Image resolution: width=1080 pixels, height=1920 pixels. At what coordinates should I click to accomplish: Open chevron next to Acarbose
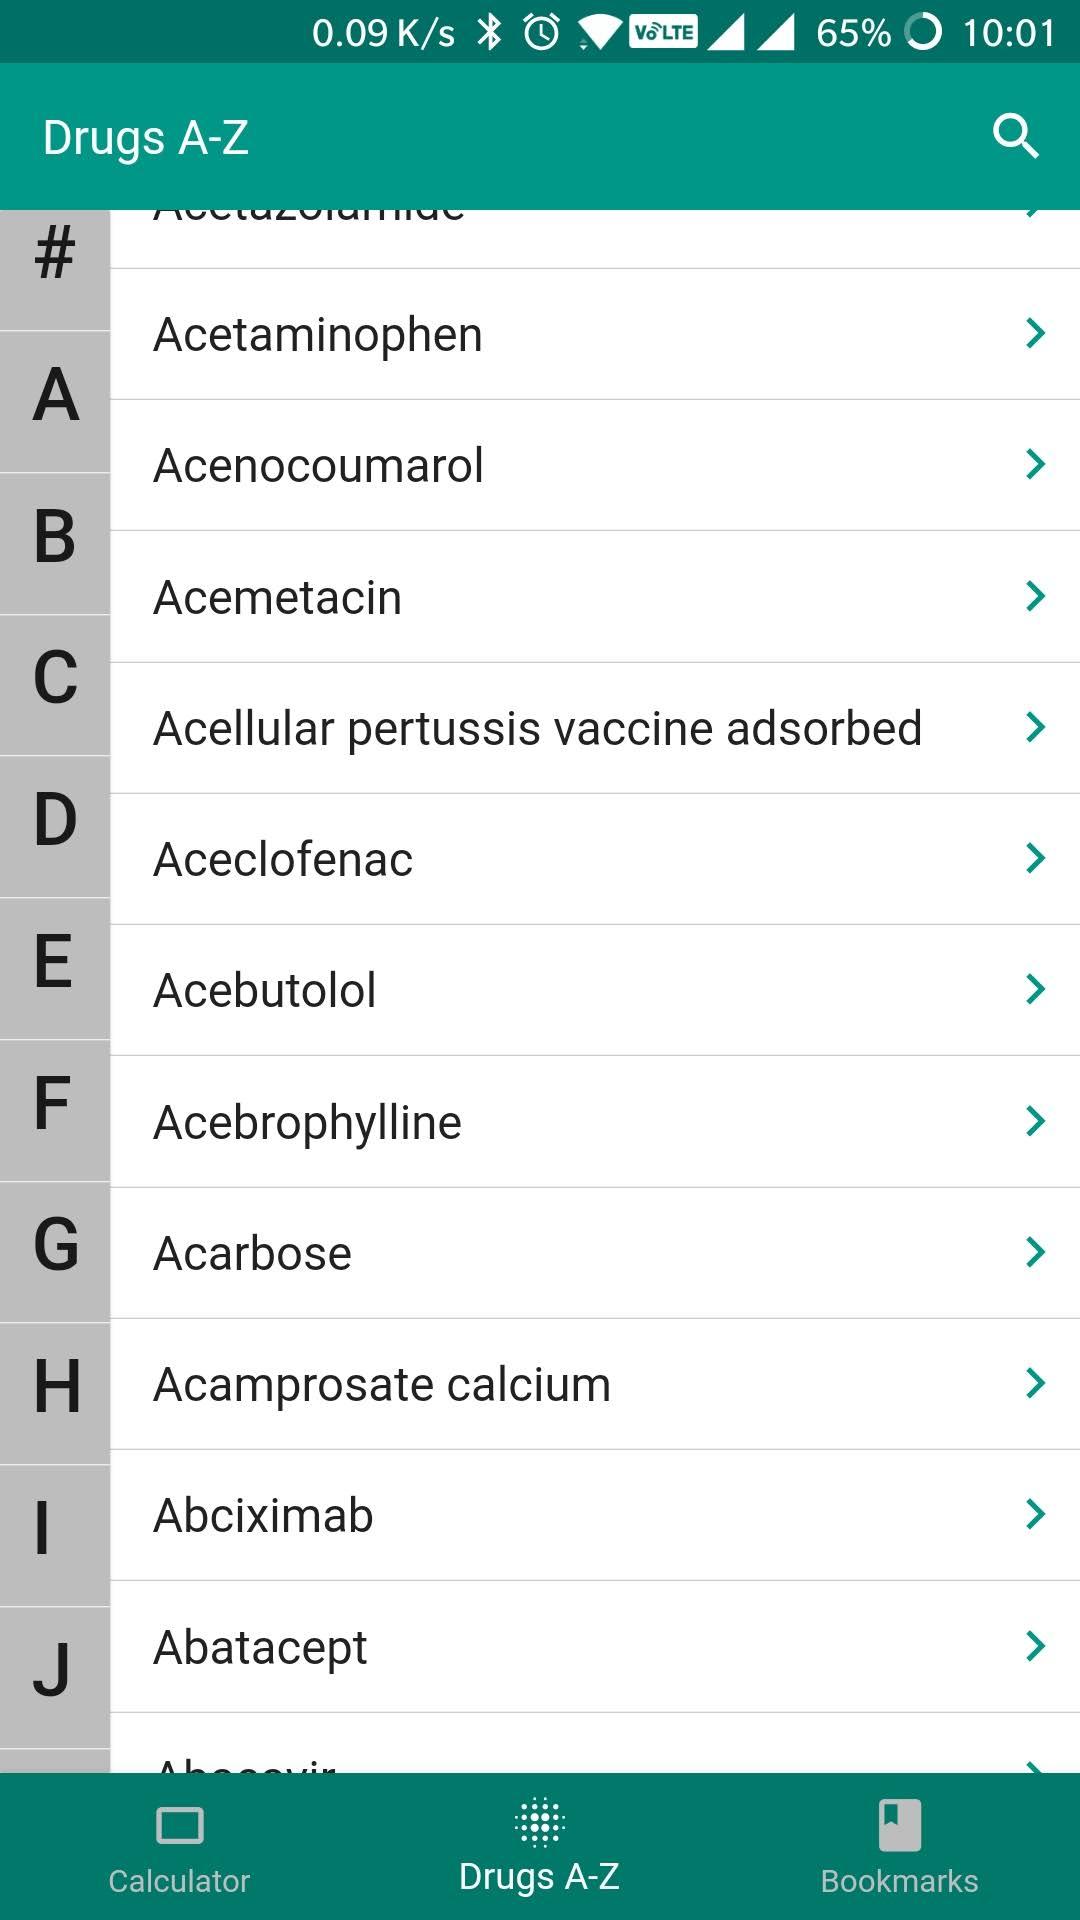coord(1036,1252)
